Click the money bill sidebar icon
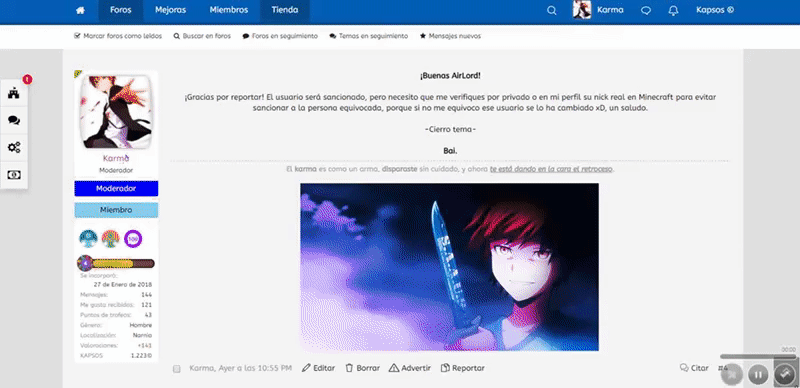The width and height of the screenshot is (800, 388). [14, 175]
